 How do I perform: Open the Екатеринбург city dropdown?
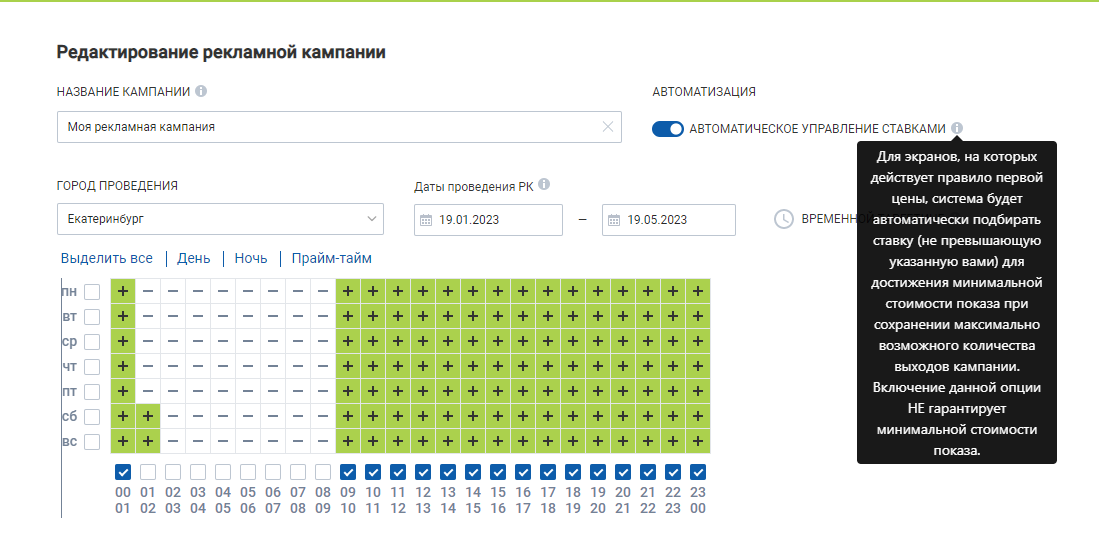click(x=220, y=219)
